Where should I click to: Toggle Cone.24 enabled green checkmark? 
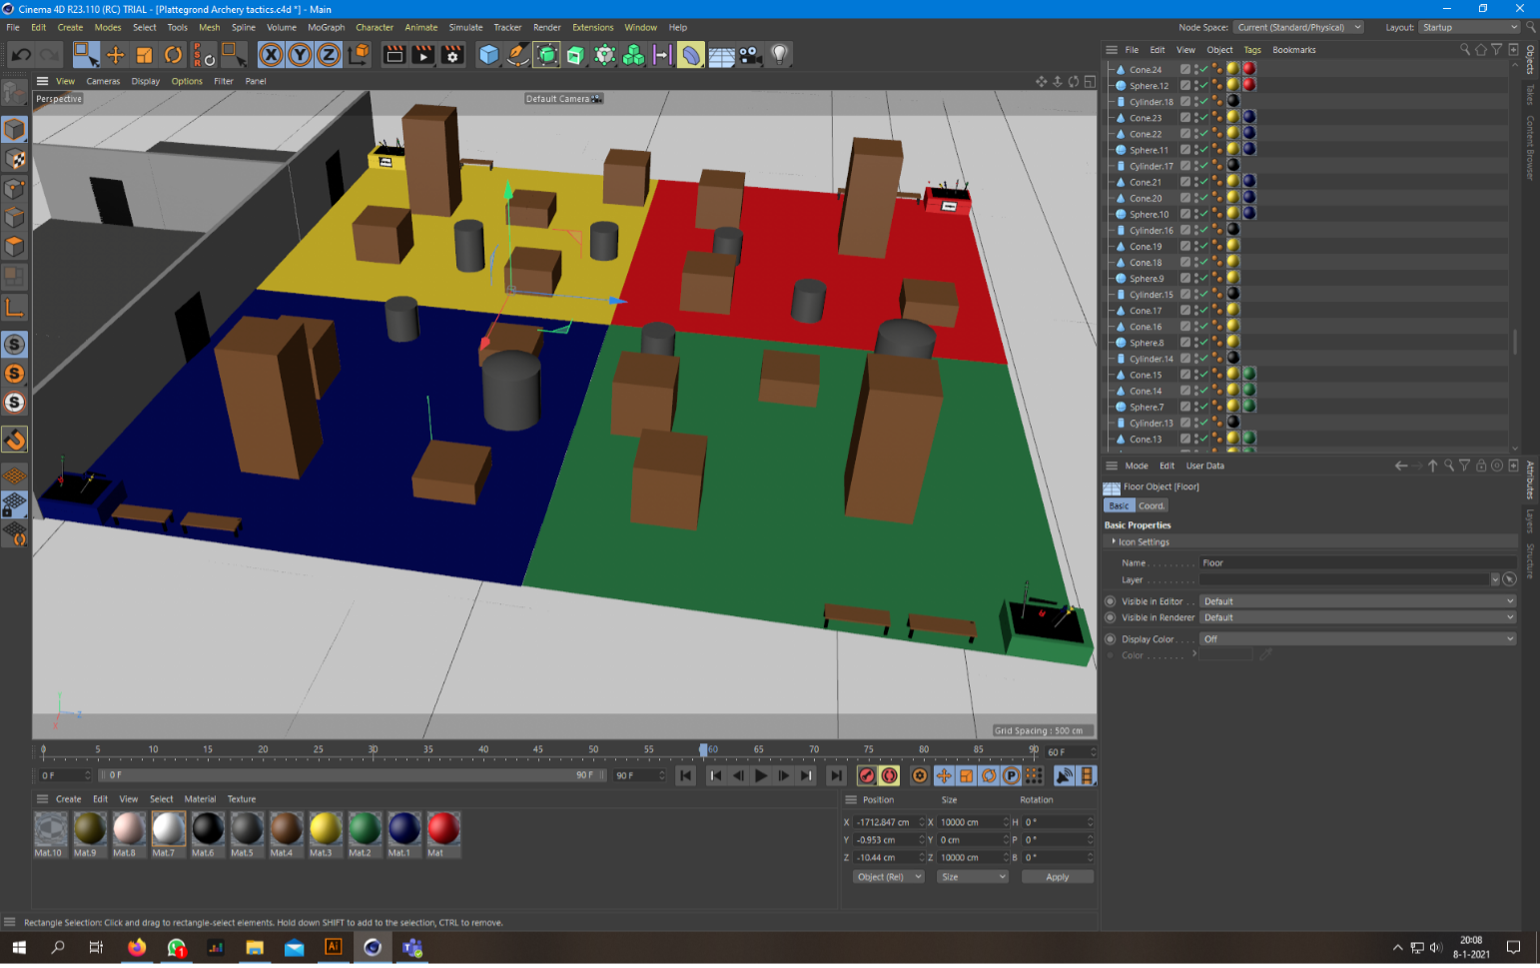[1204, 69]
